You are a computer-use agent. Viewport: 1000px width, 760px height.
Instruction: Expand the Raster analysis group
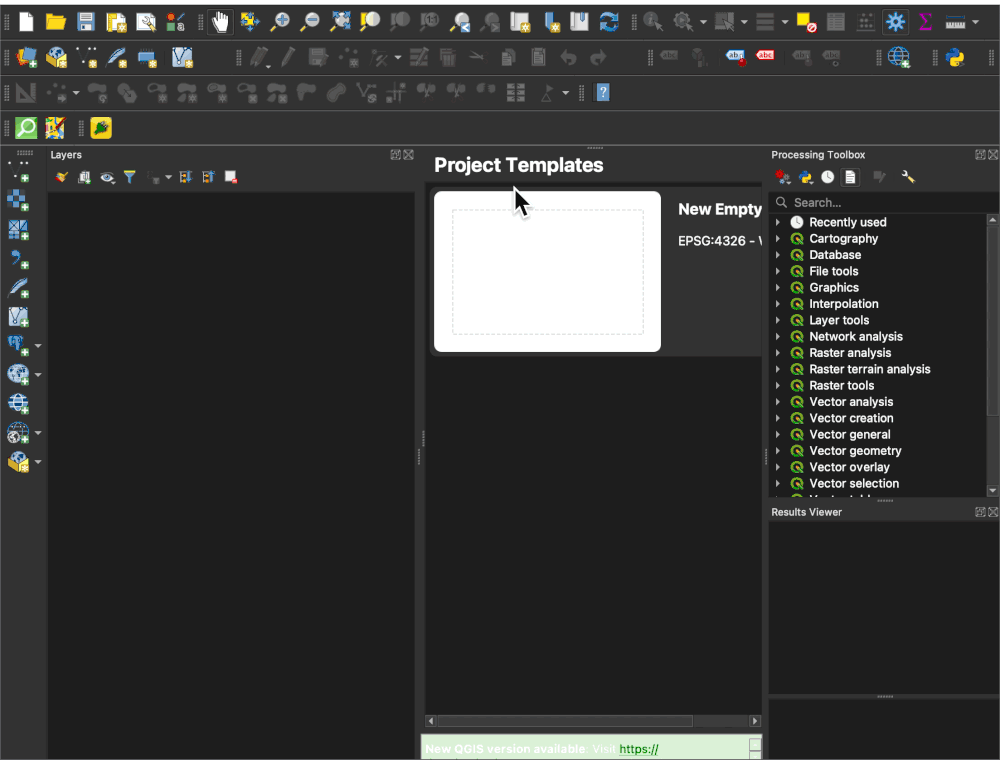click(x=778, y=353)
